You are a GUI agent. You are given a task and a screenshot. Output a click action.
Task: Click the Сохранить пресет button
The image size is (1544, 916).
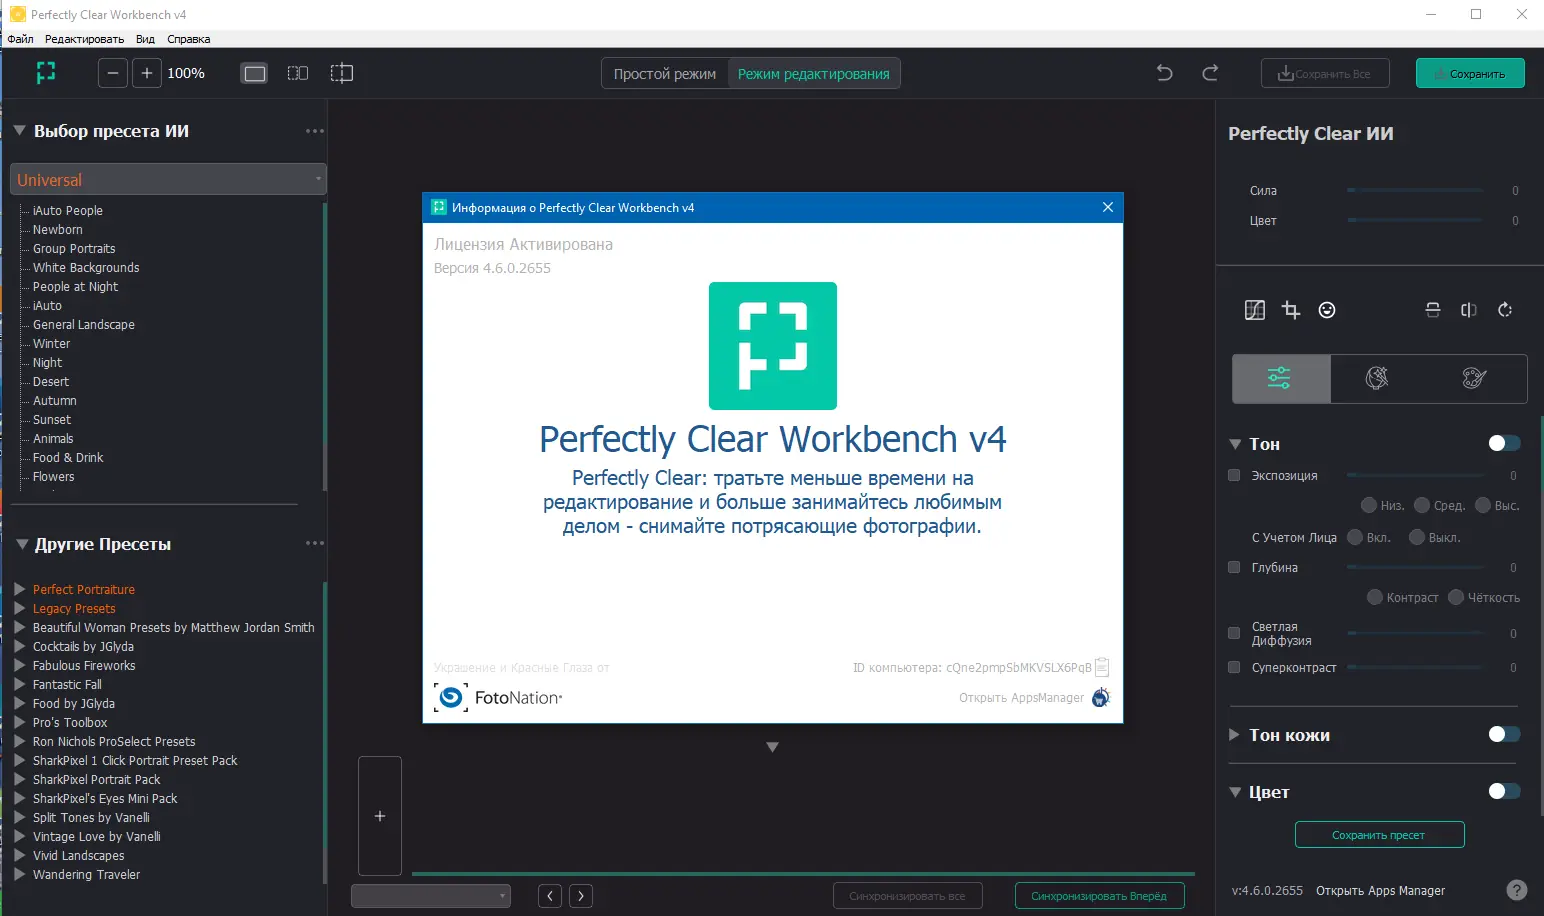(1379, 834)
